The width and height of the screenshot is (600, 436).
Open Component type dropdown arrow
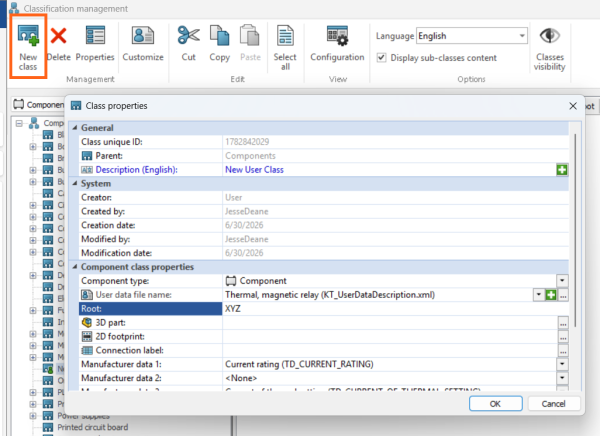point(562,281)
